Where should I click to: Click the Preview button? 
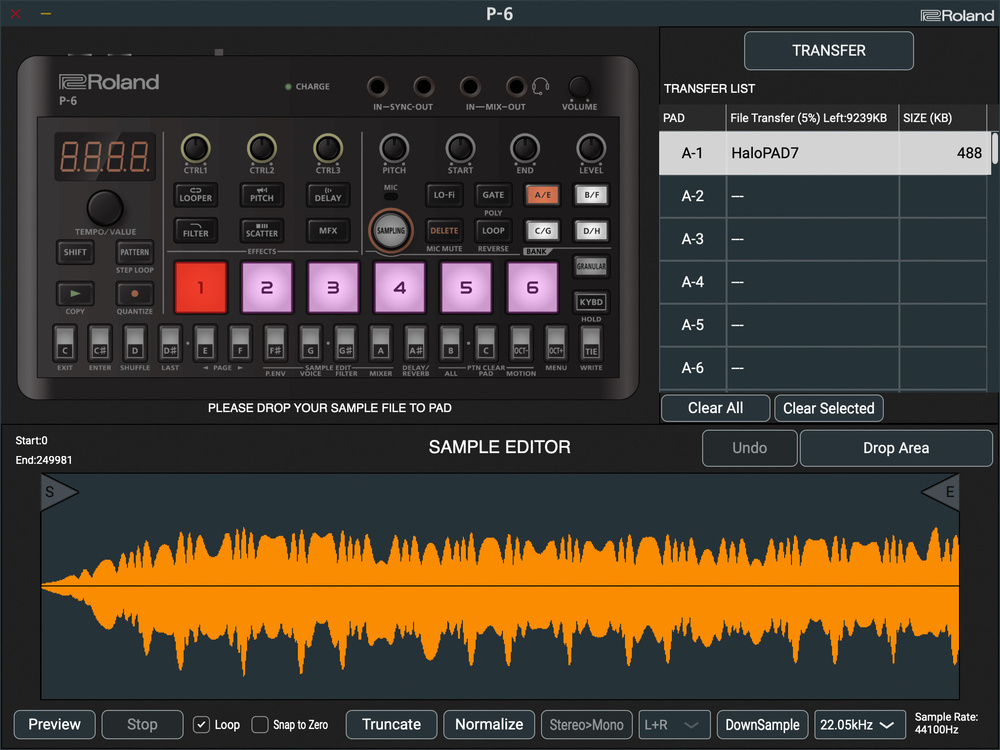tap(54, 724)
